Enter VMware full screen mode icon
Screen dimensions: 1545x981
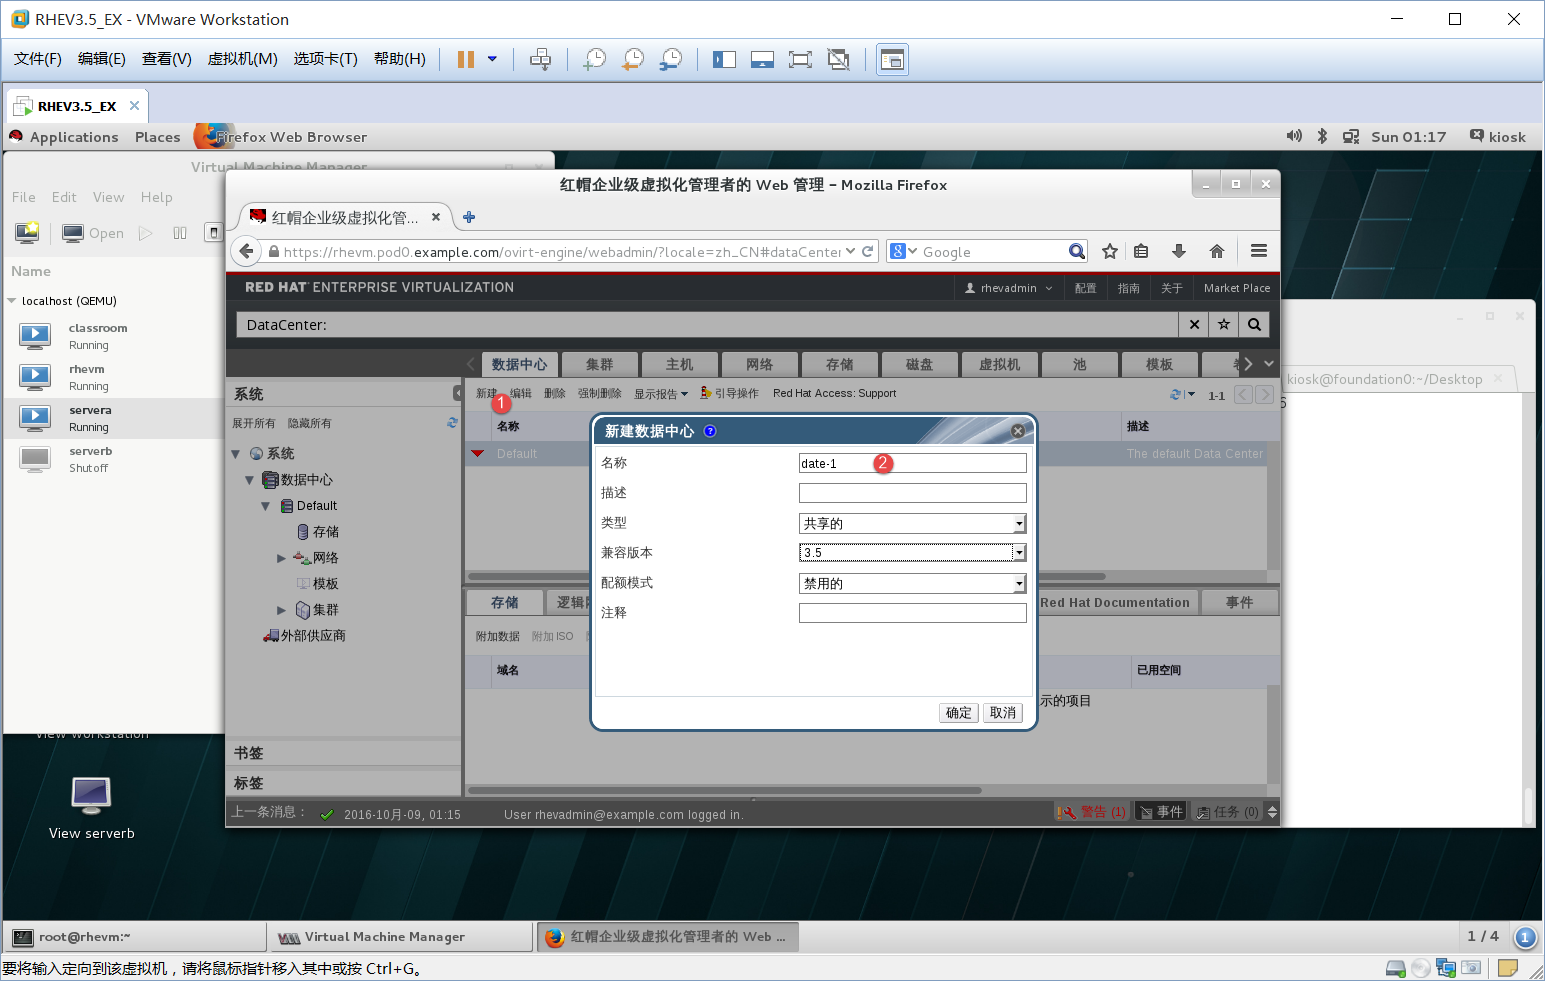click(800, 60)
